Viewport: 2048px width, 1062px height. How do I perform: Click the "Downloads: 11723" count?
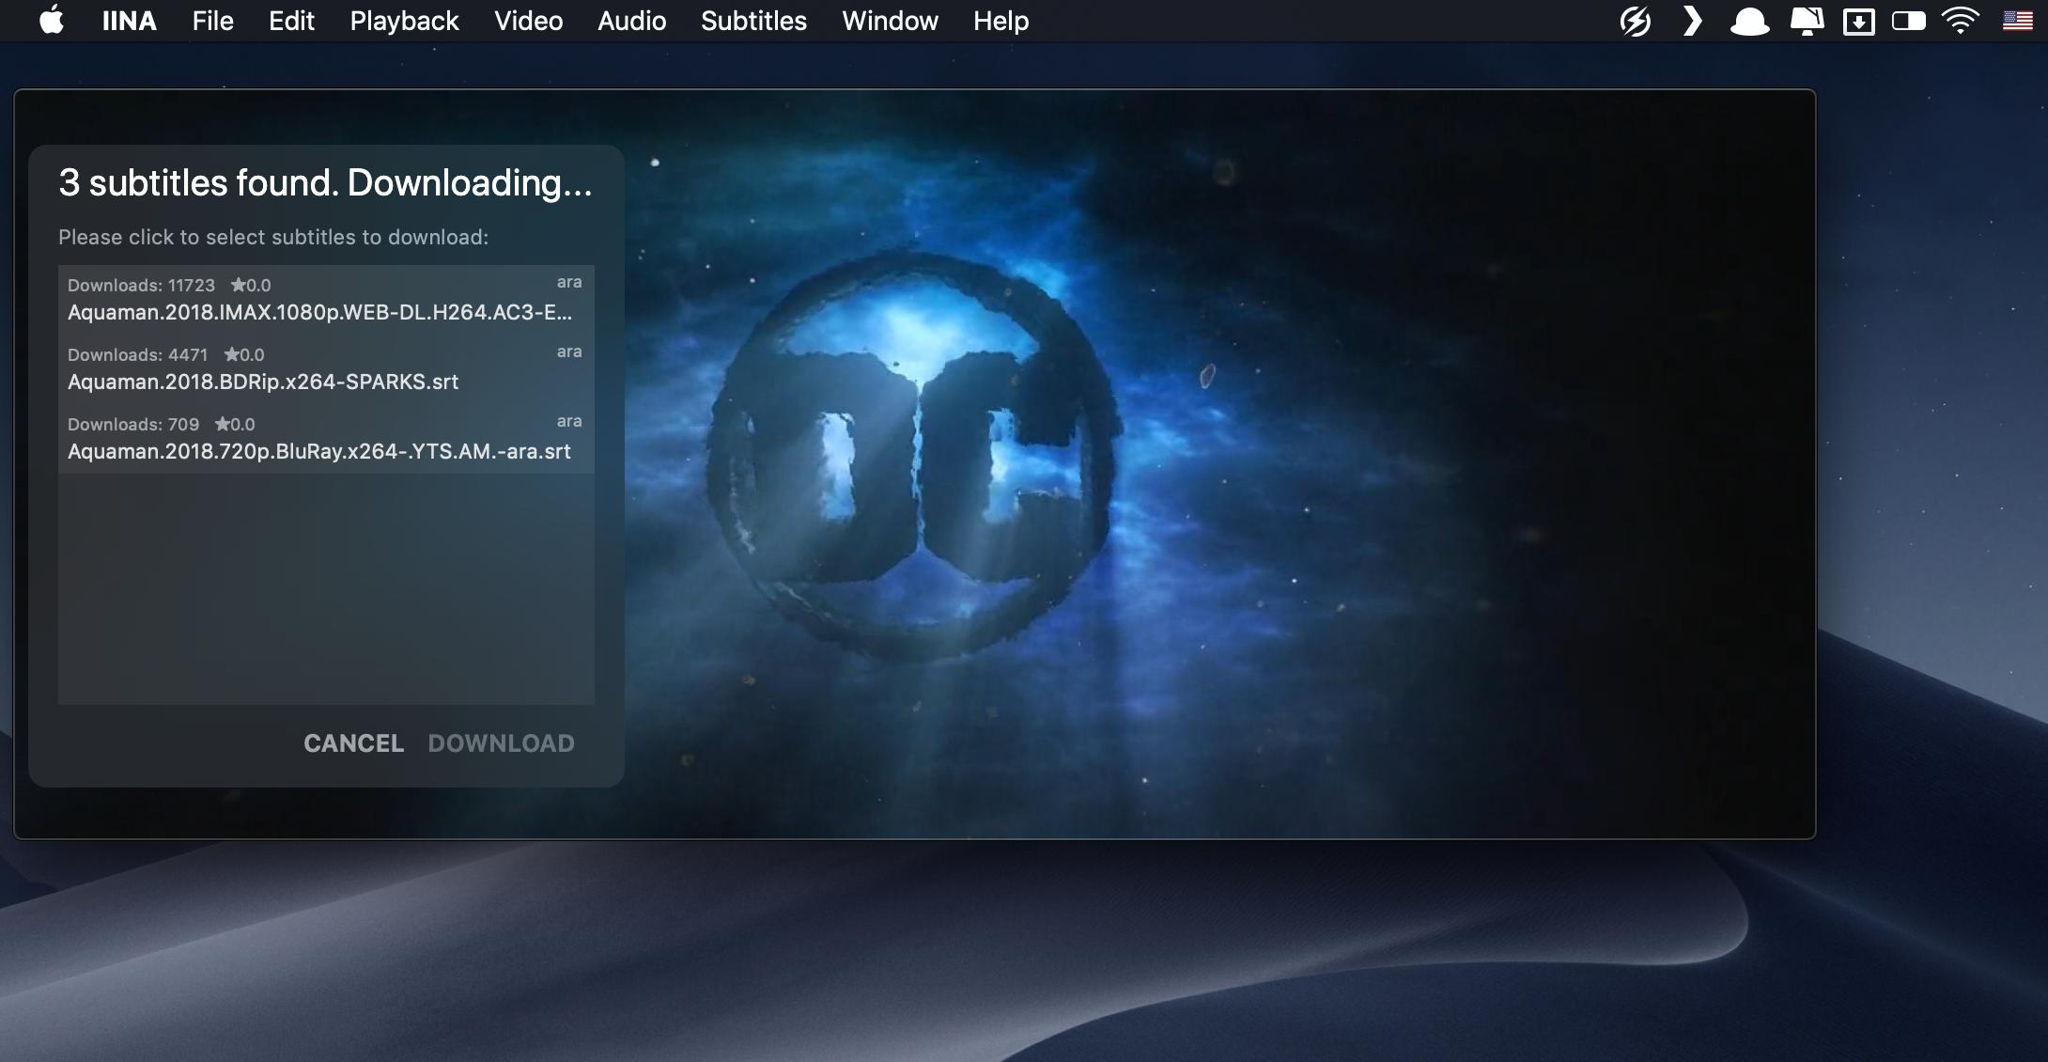point(141,285)
